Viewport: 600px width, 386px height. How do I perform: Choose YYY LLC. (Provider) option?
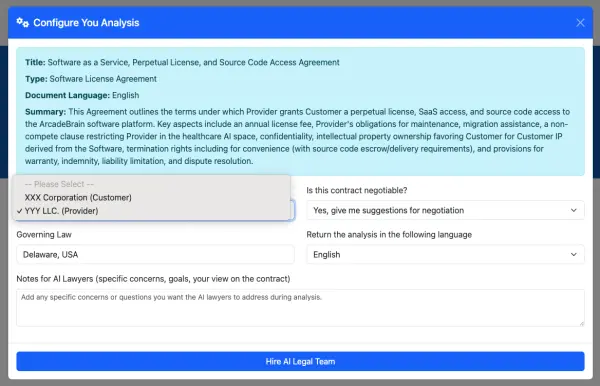pyautogui.click(x=152, y=211)
